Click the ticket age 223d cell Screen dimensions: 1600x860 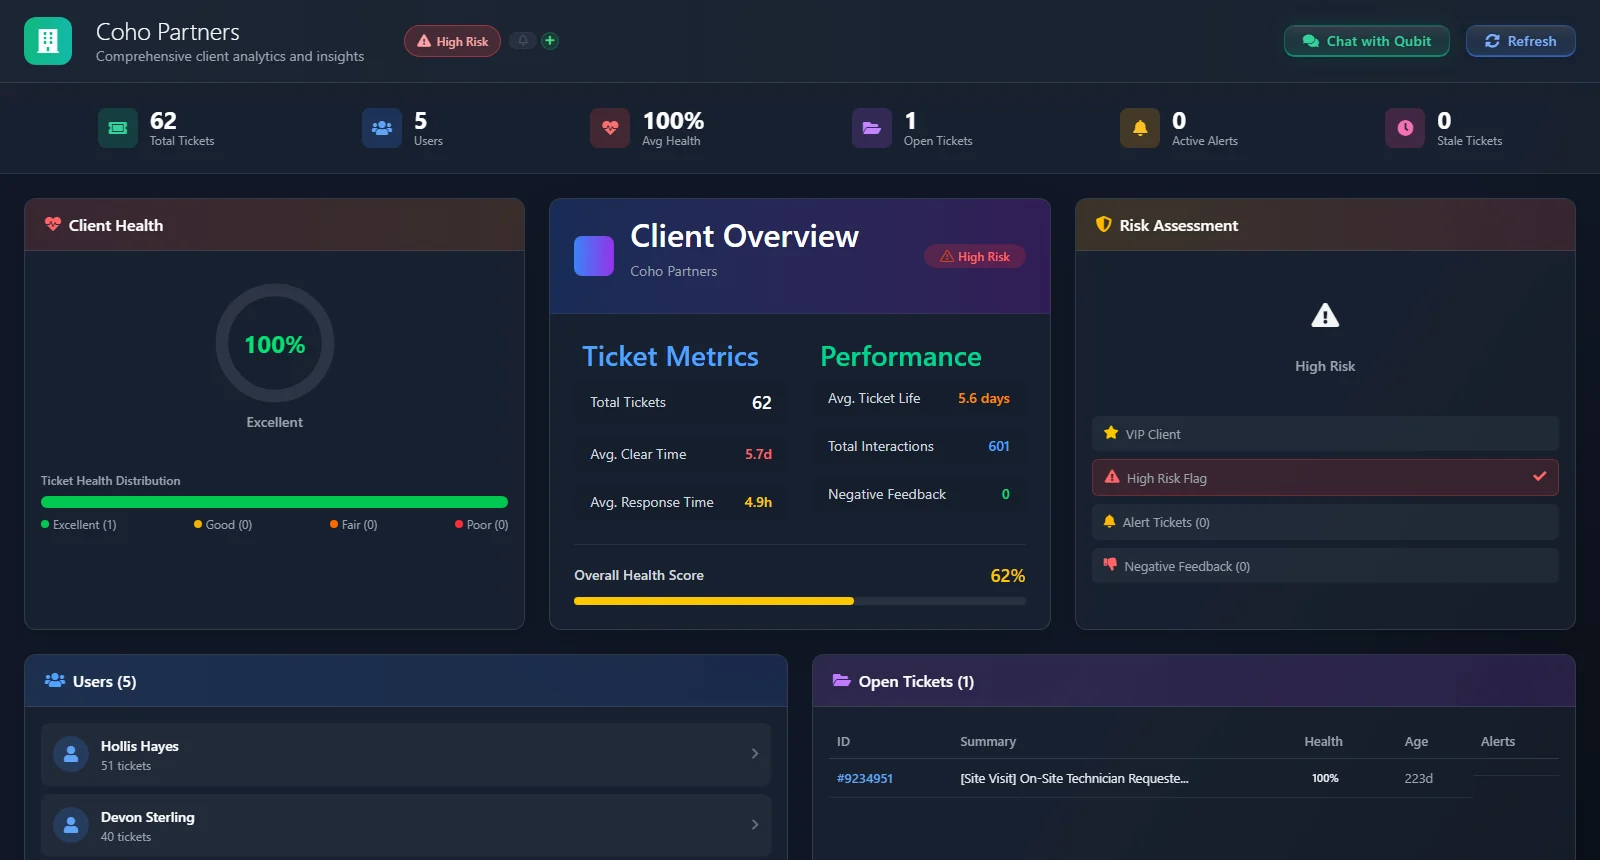(1418, 779)
